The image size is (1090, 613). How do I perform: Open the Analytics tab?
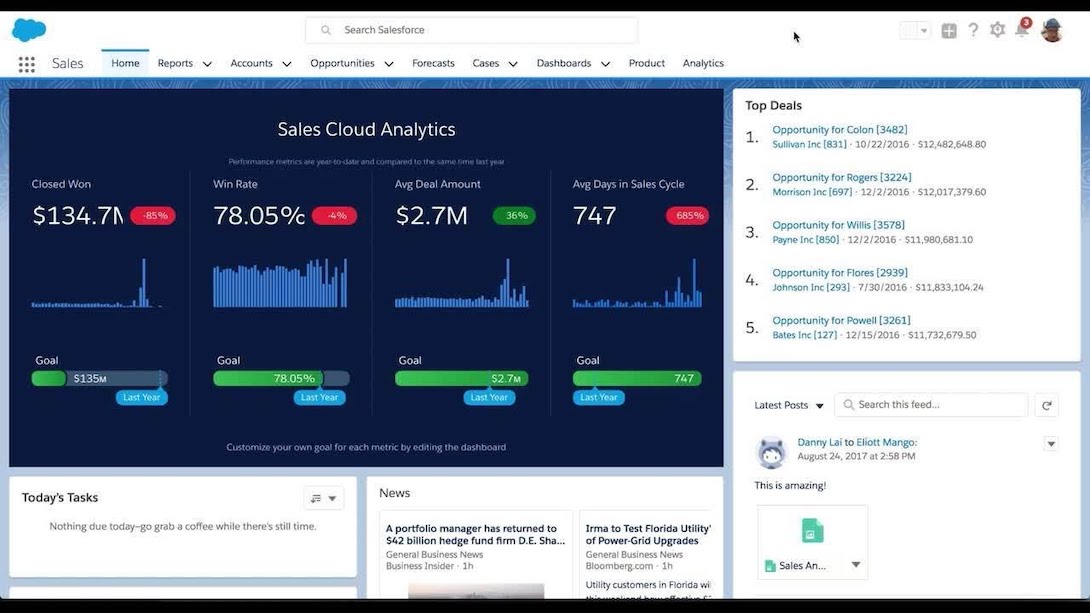703,63
